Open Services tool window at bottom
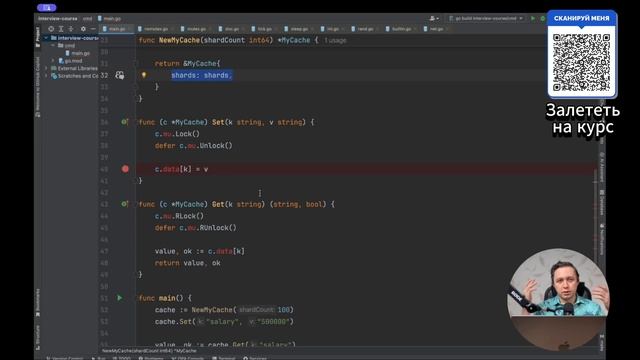 click(255, 358)
